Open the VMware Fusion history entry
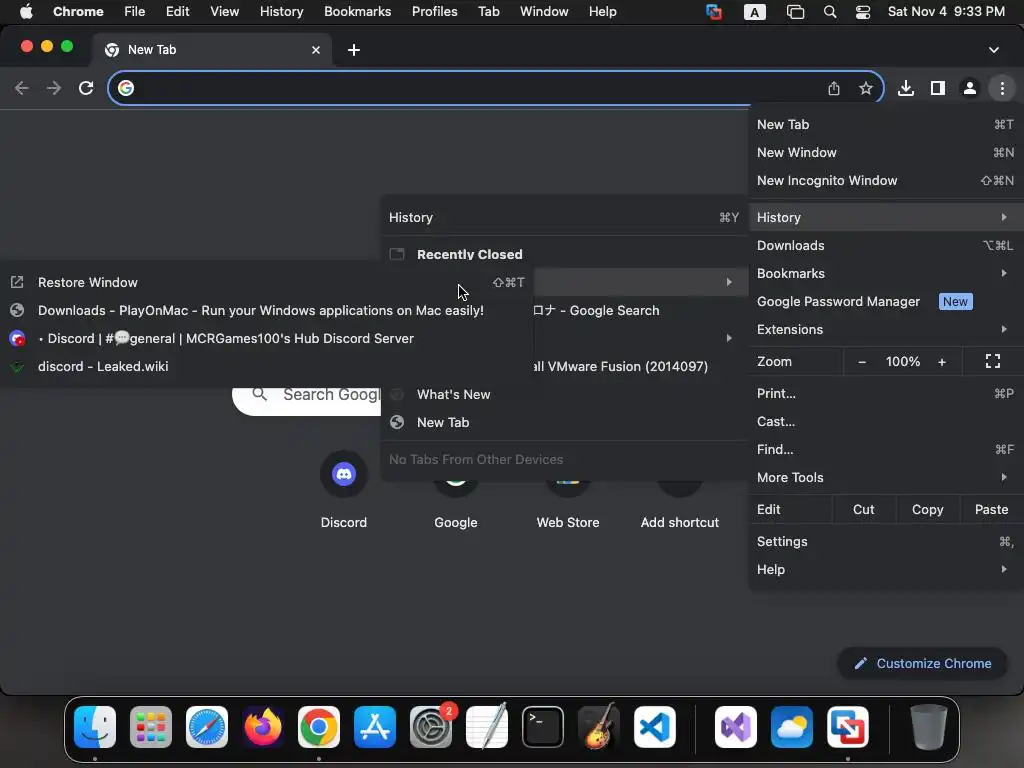1024x768 pixels. pyautogui.click(x=641, y=367)
